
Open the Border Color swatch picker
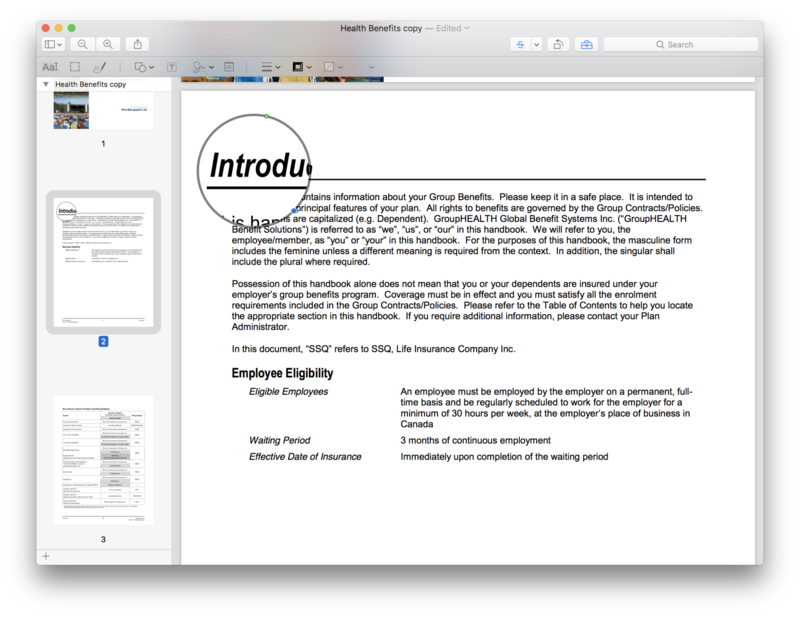301,67
